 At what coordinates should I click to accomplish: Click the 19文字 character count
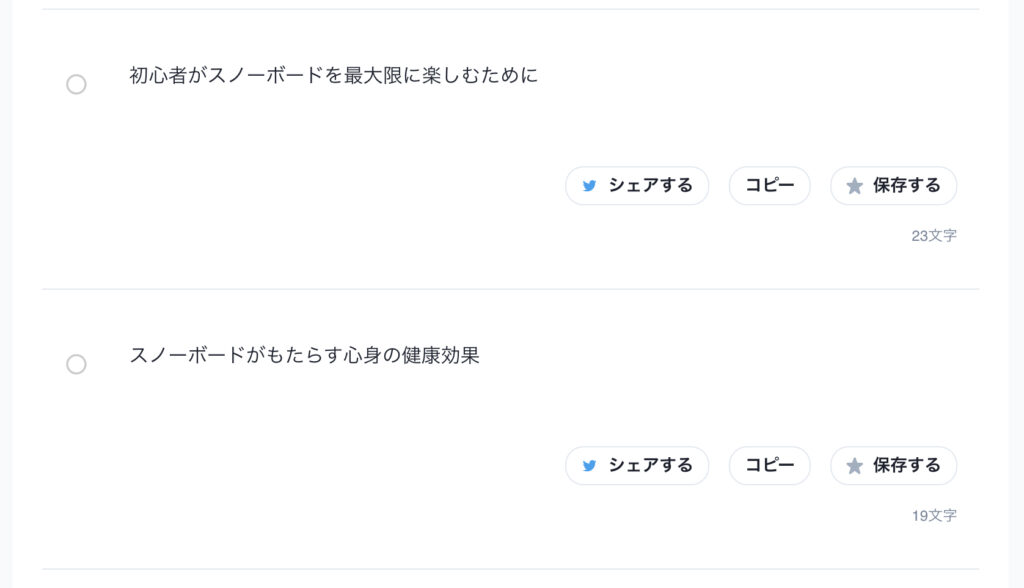tap(933, 516)
